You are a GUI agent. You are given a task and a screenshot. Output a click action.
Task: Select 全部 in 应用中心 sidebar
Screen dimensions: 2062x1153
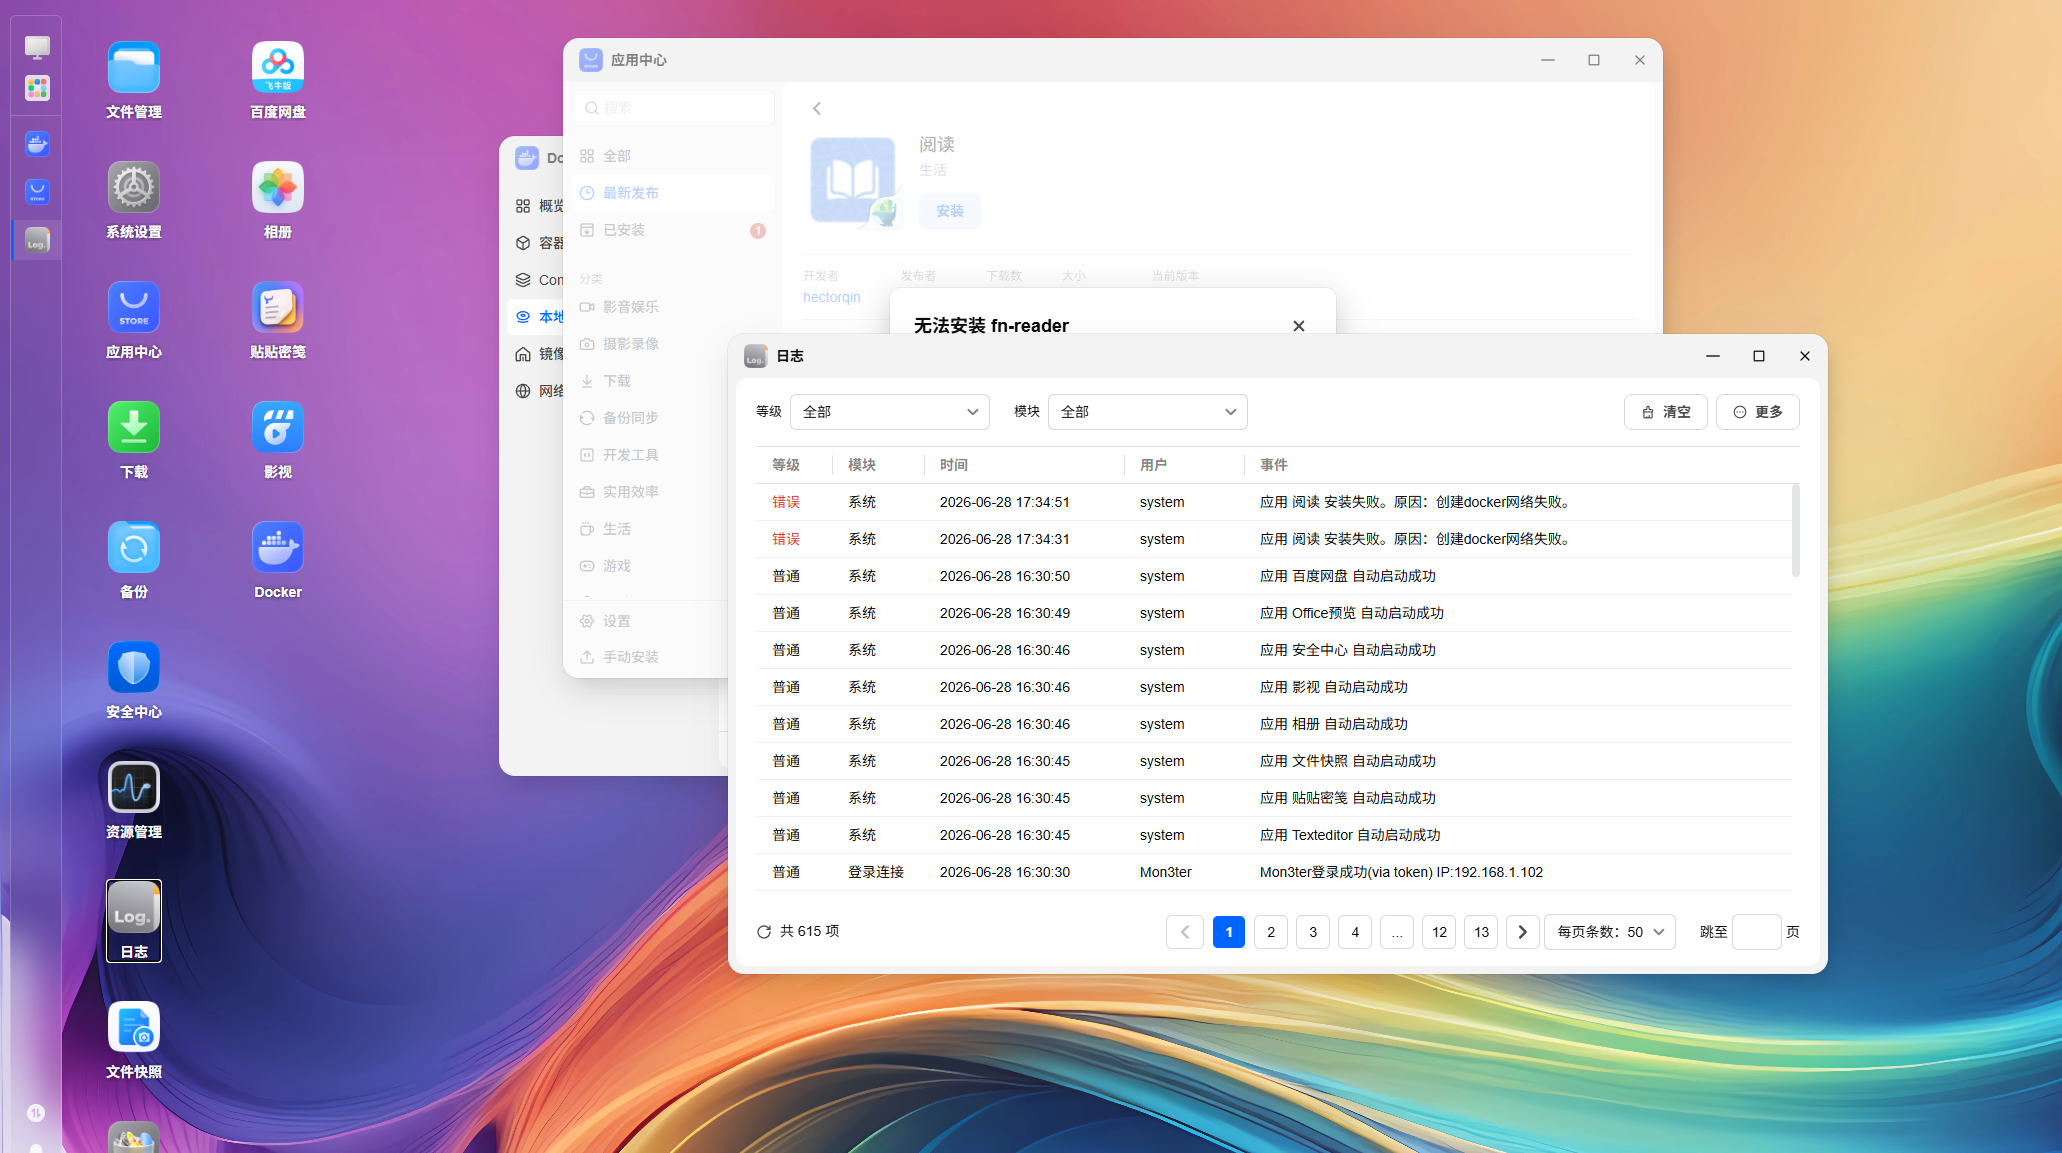tap(672, 156)
